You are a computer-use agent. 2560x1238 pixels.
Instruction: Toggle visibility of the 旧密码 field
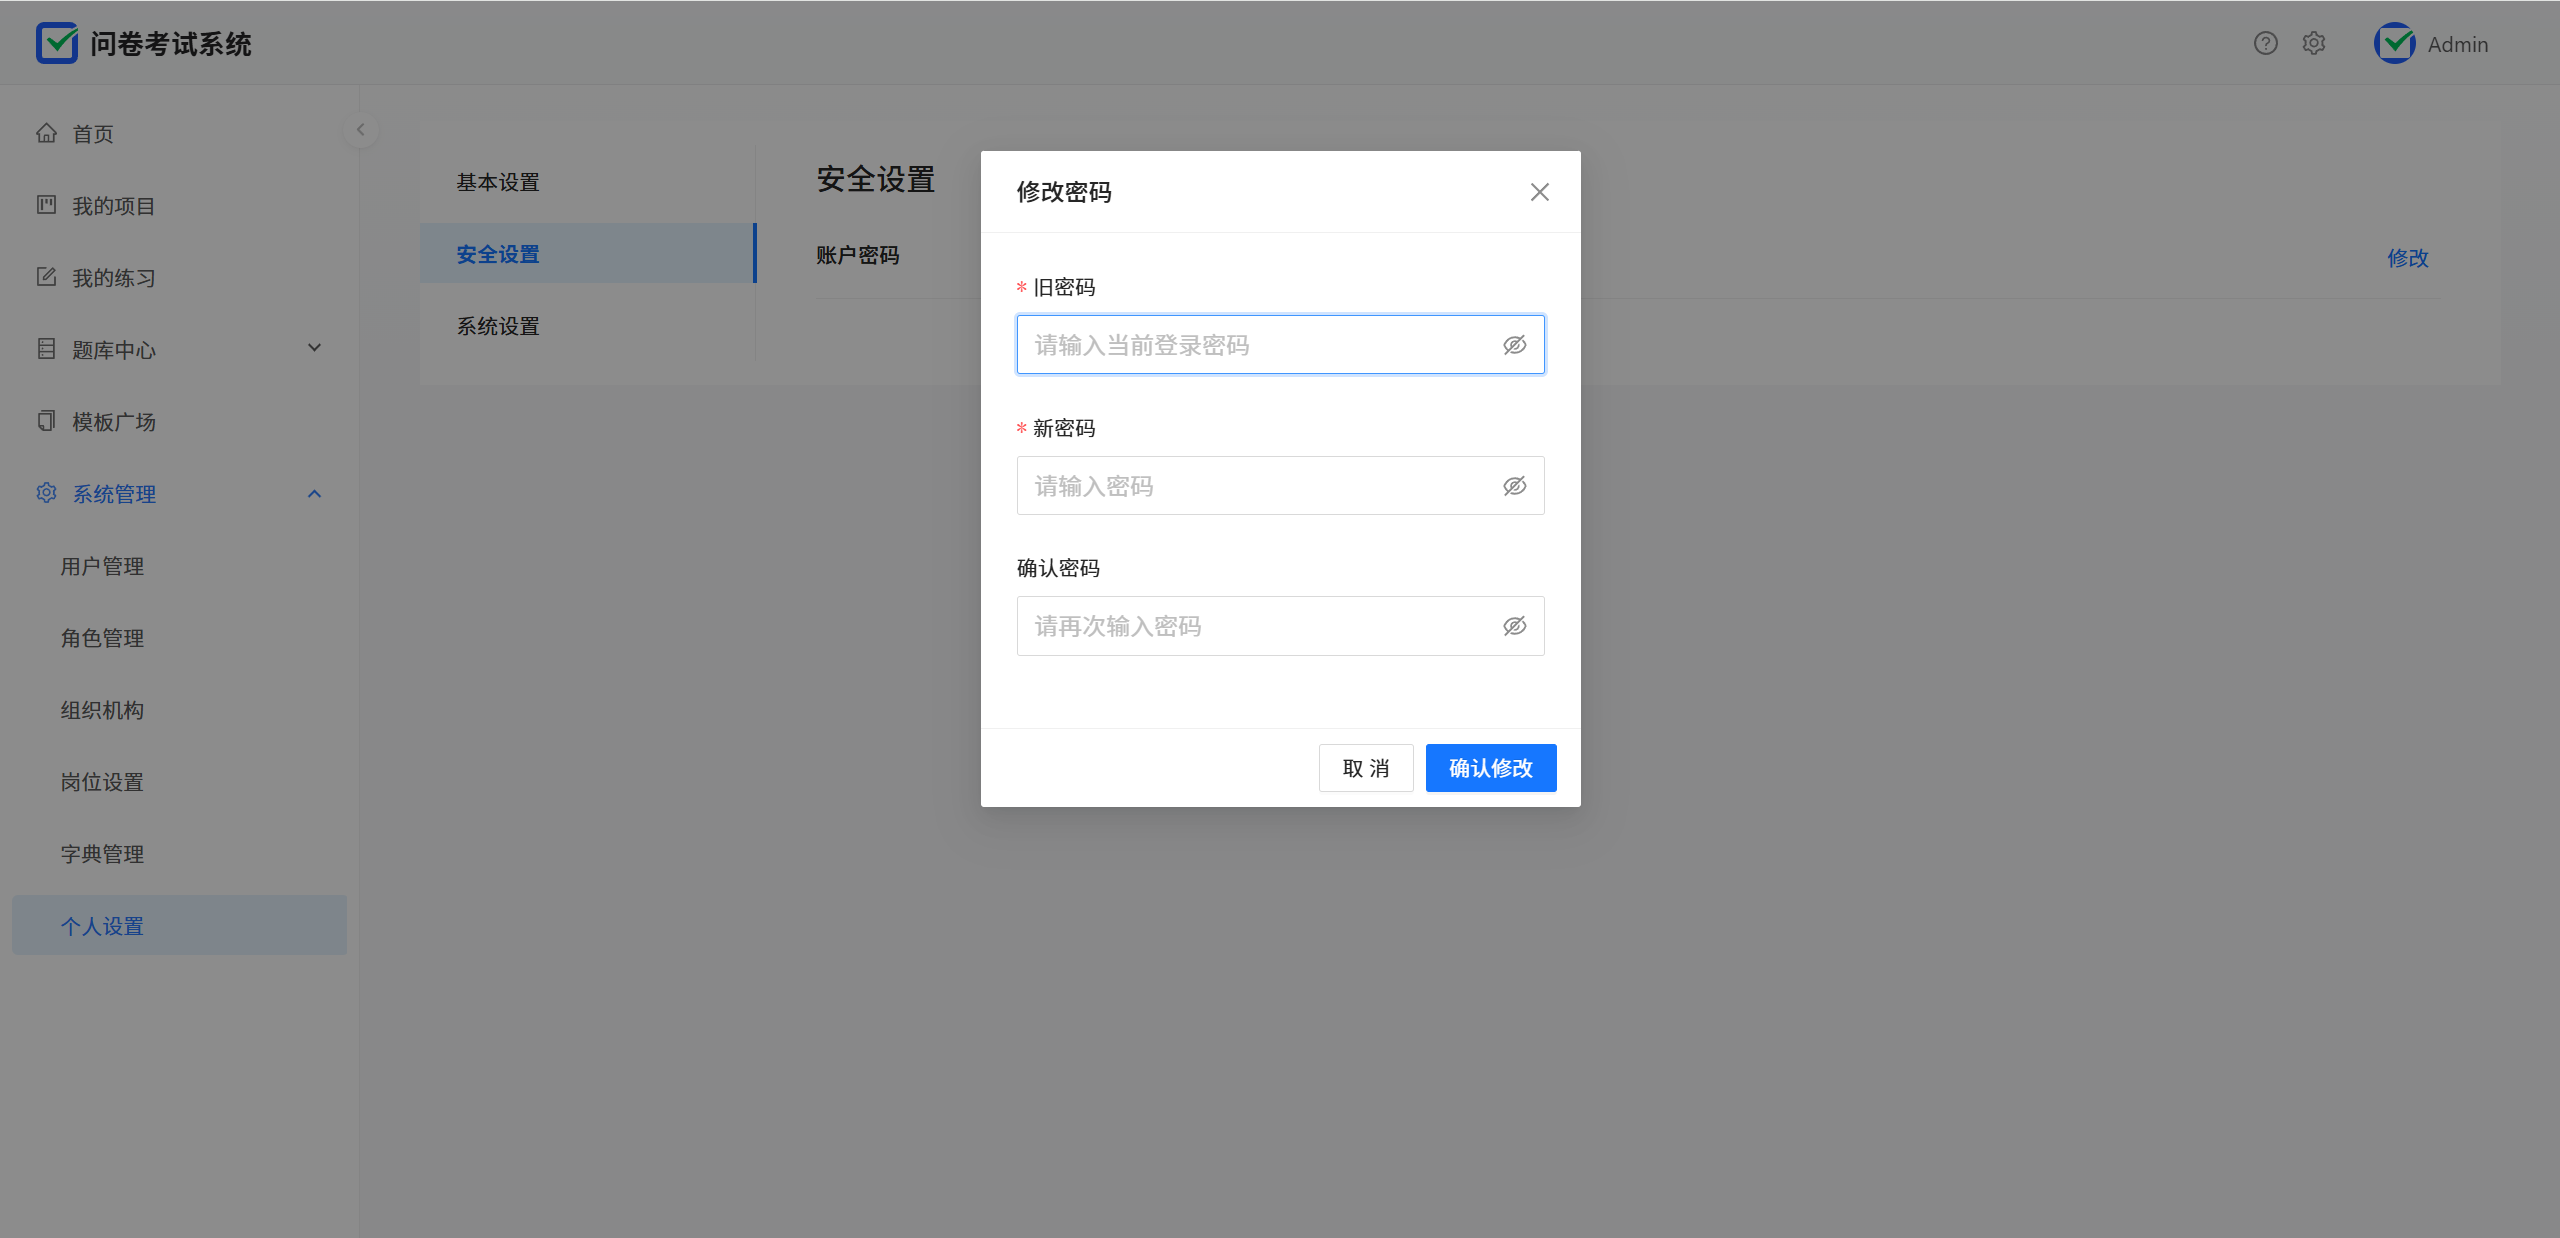tap(1514, 345)
